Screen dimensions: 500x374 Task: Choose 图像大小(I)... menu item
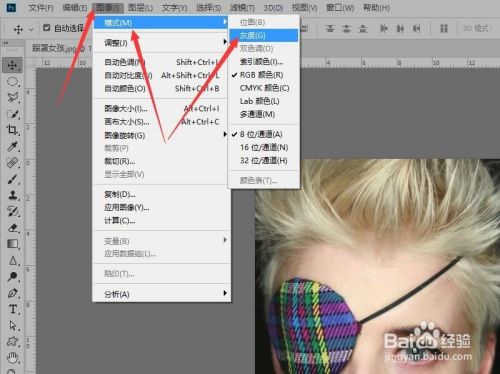(x=161, y=108)
